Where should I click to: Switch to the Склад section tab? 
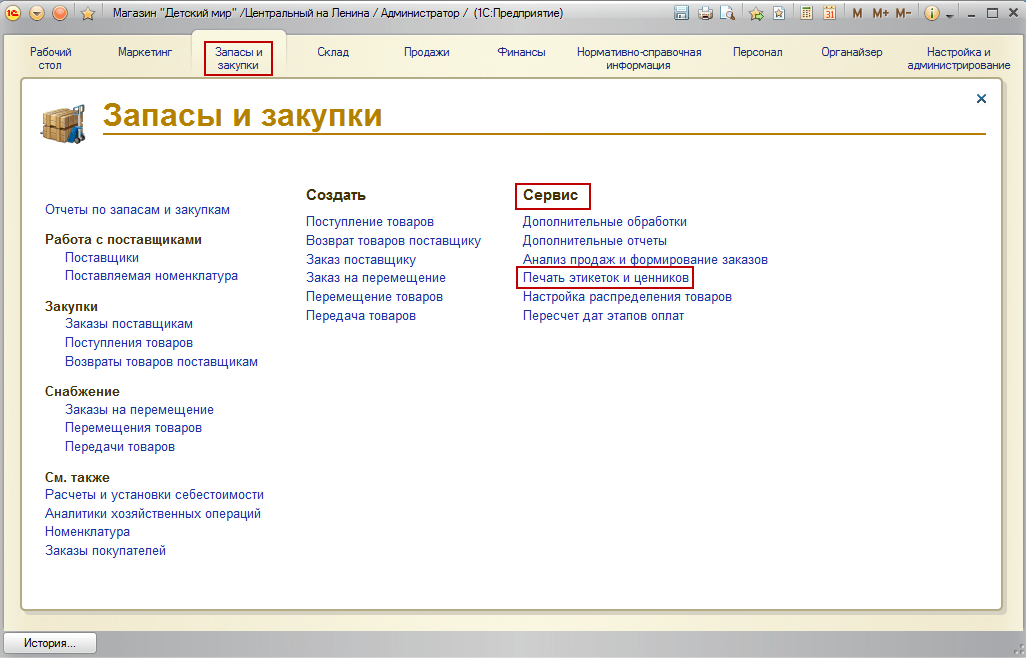coord(333,52)
